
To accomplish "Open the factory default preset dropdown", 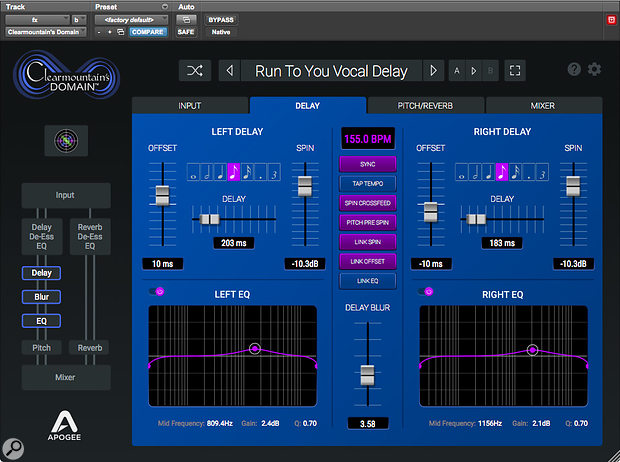I will [131, 20].
